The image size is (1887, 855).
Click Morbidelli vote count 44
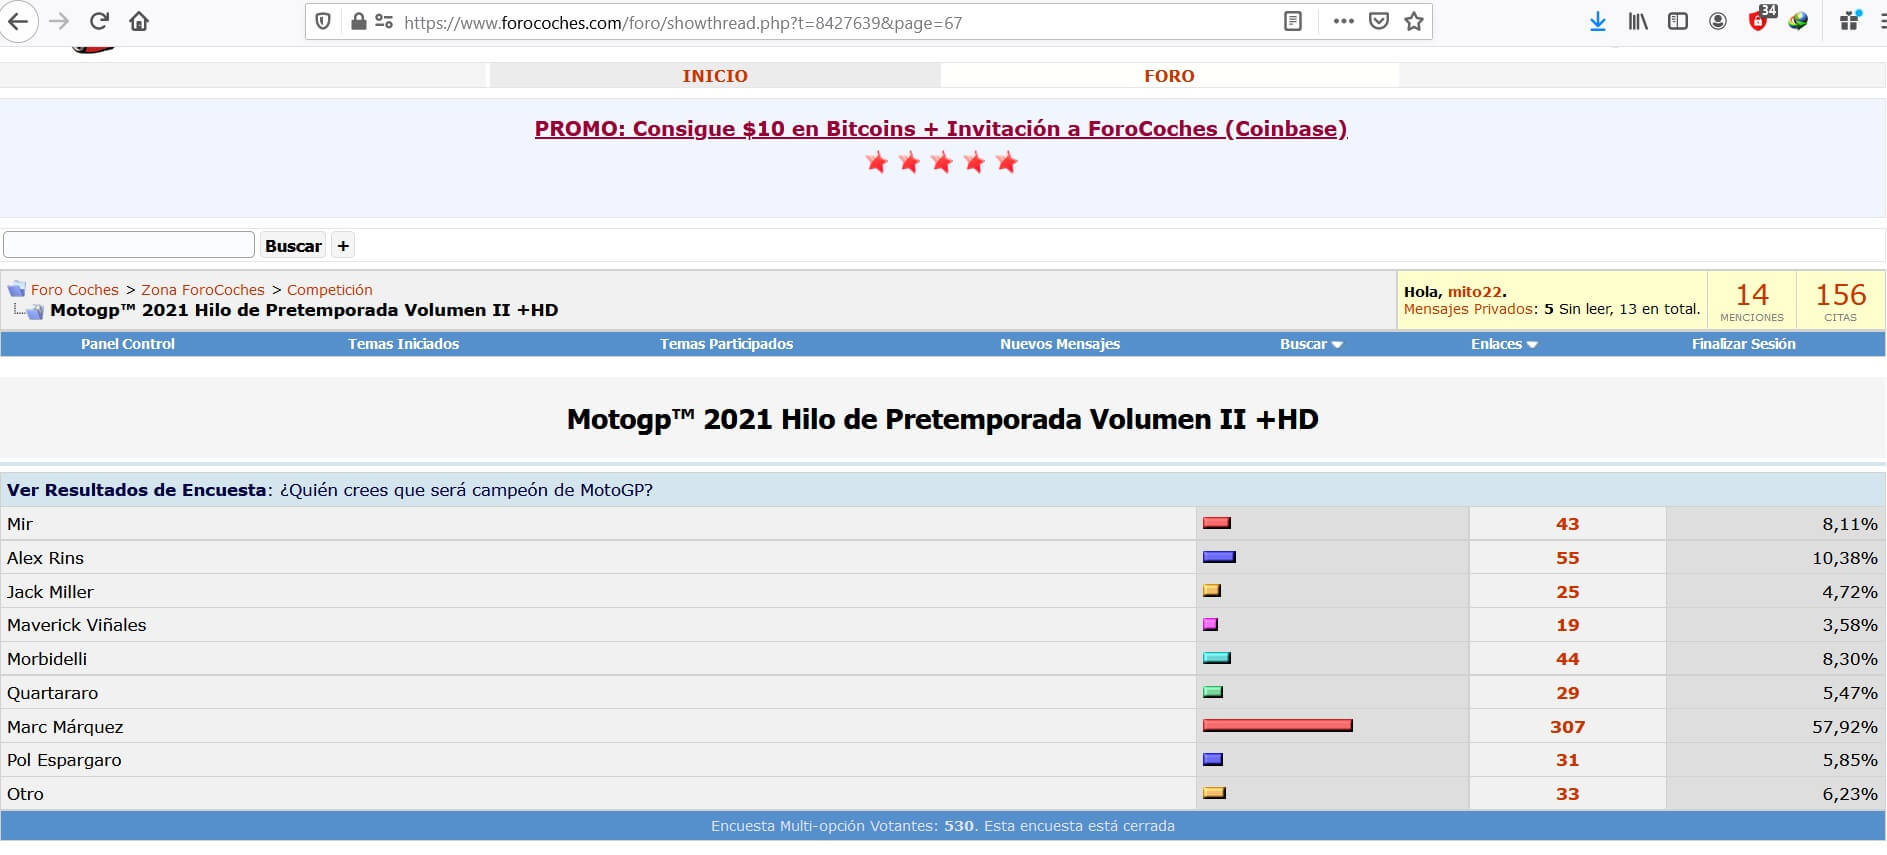pyautogui.click(x=1567, y=659)
